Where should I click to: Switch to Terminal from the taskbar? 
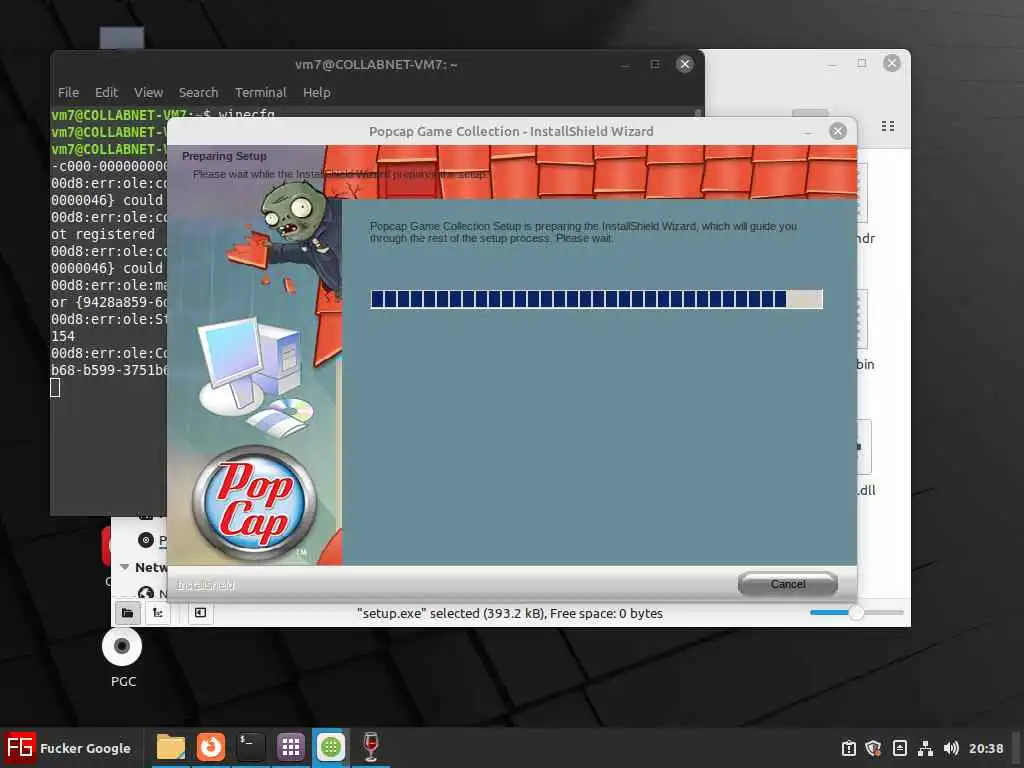click(x=251, y=747)
